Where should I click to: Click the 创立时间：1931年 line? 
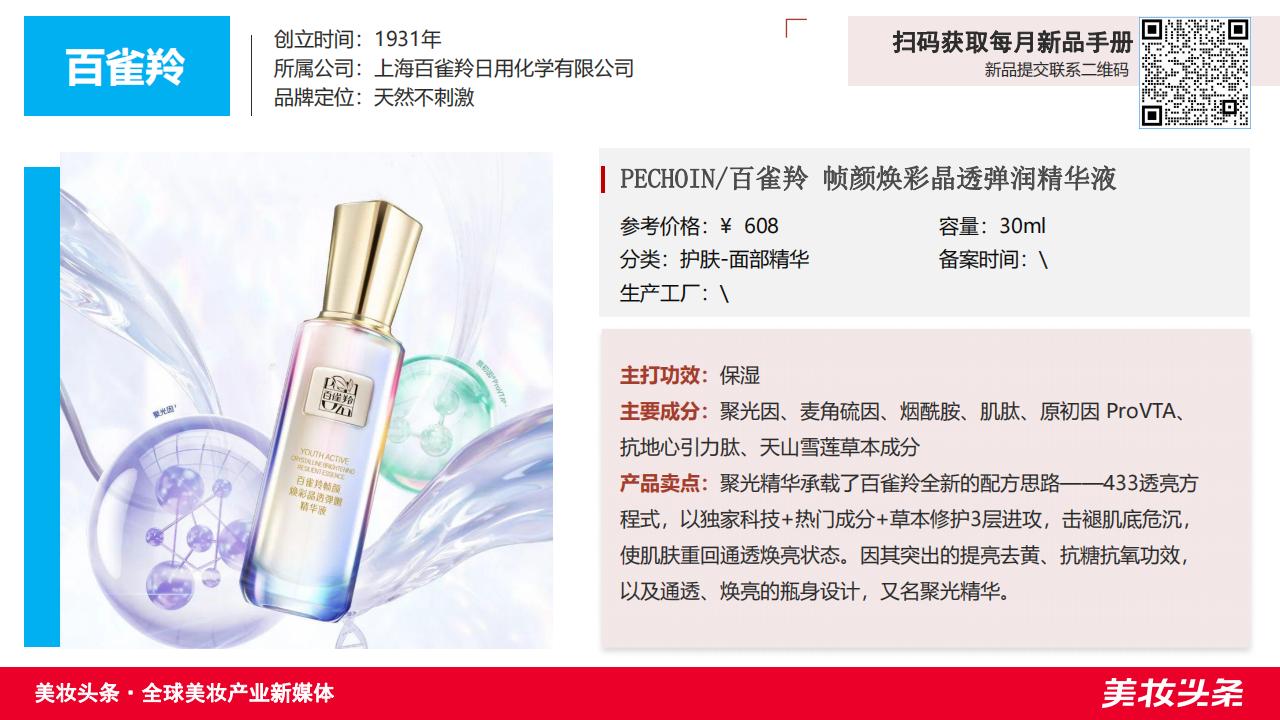coord(358,40)
